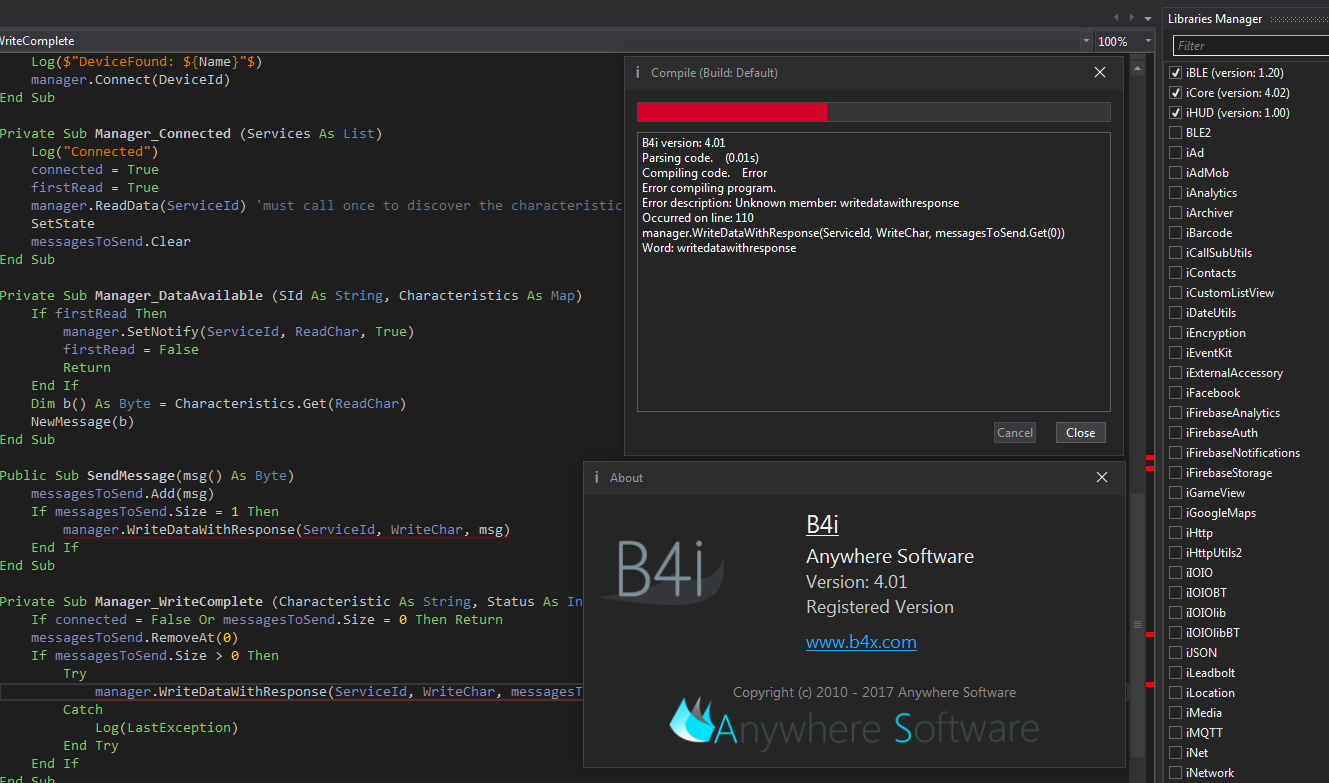This screenshot has height=783, width=1329.
Task: Place cursor on 'Log(LastException)' code line
Action: pos(166,728)
